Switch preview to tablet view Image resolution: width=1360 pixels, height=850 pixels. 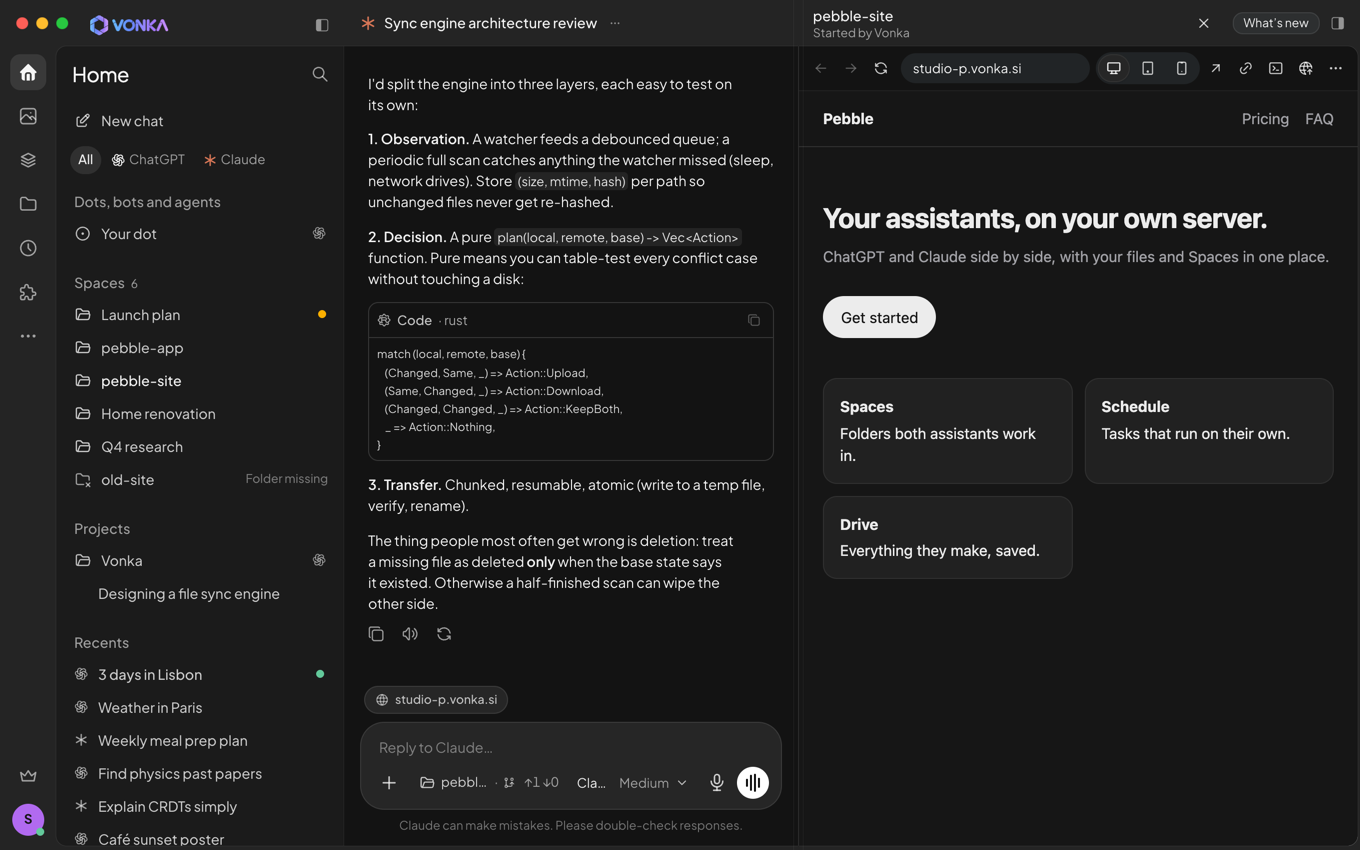pos(1148,68)
